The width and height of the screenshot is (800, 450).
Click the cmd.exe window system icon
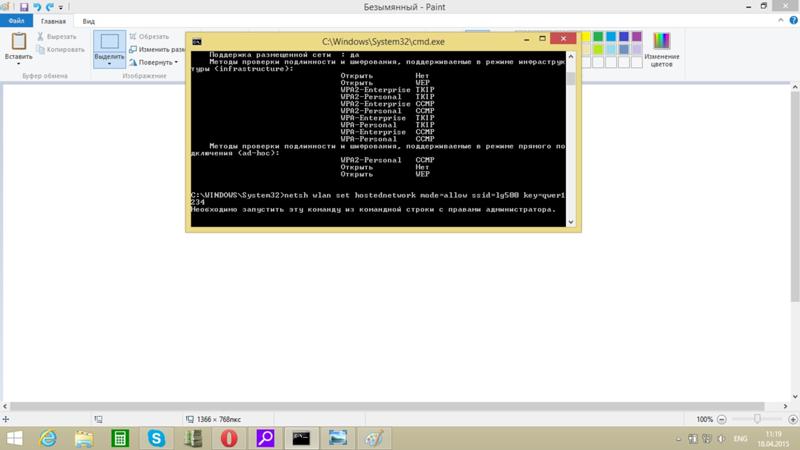(x=196, y=42)
